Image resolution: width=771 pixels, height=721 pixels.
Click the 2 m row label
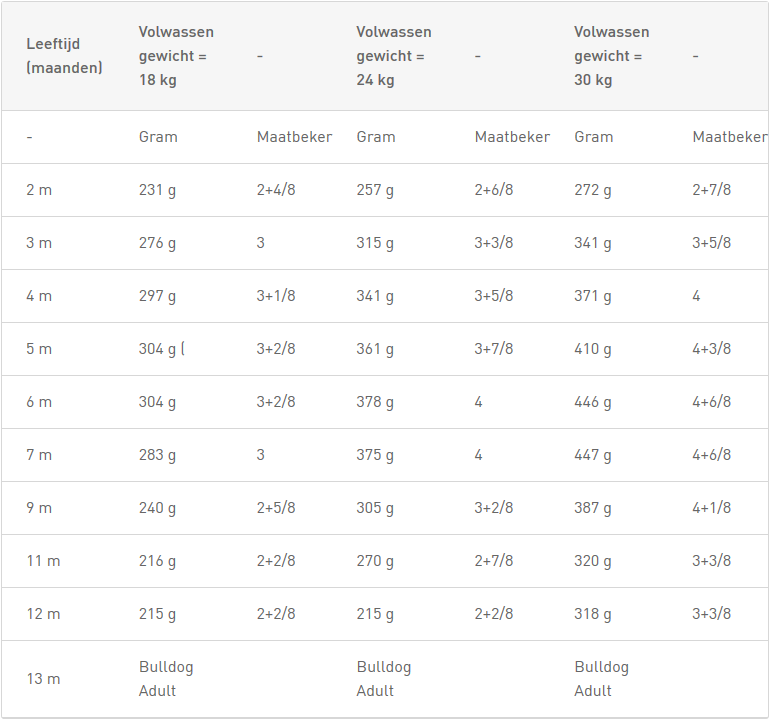39,190
